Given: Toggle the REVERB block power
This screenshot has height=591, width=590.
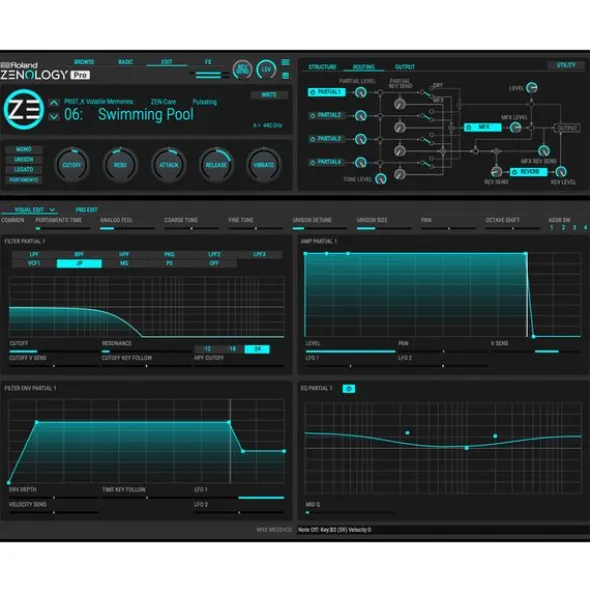Looking at the screenshot, I should tap(514, 172).
